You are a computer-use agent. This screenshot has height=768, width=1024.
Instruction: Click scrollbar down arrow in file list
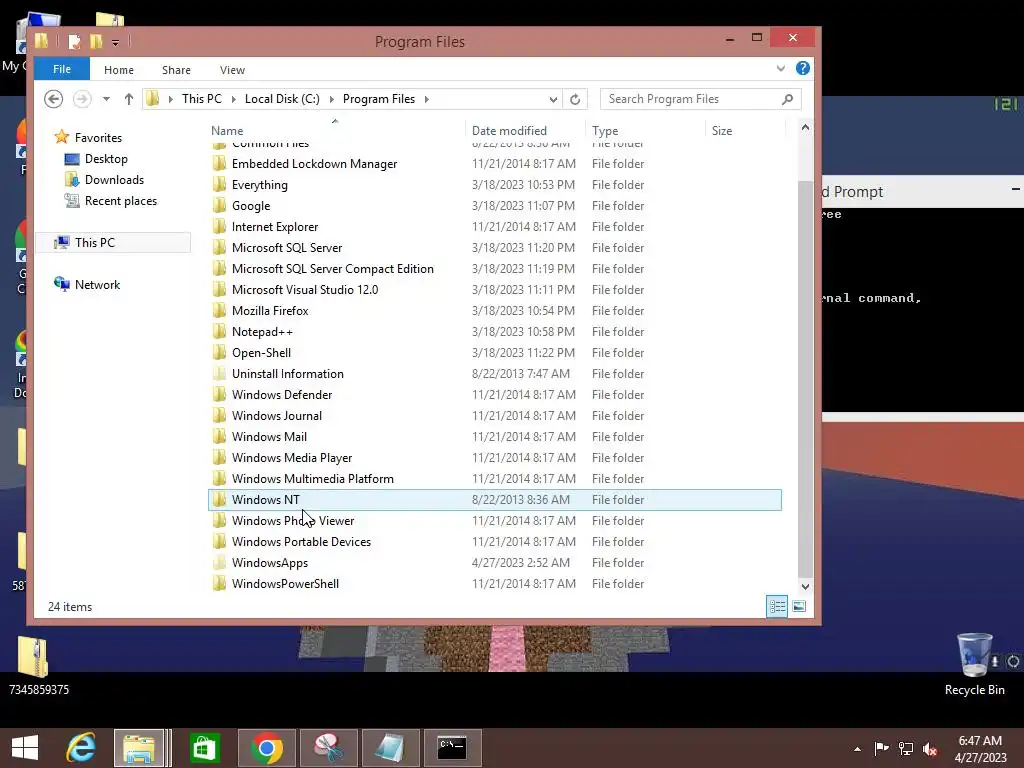[805, 586]
